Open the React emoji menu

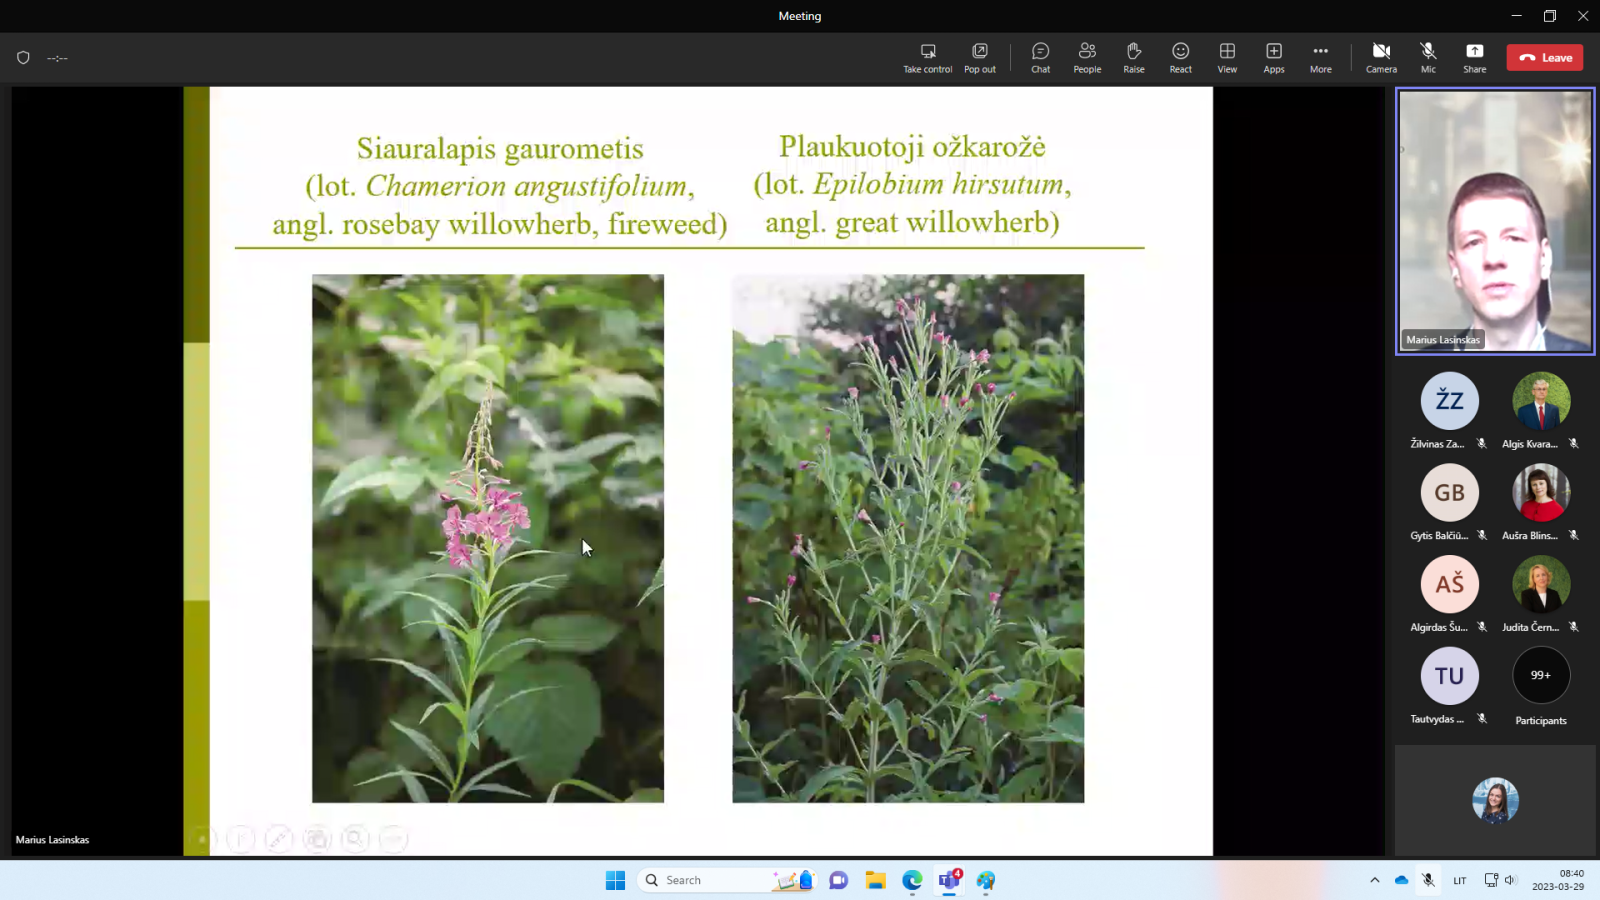coord(1180,57)
